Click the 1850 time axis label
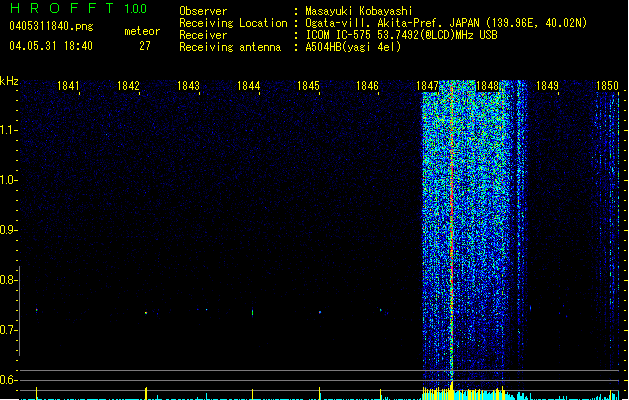This screenshot has height=400, width=629. 607,85
